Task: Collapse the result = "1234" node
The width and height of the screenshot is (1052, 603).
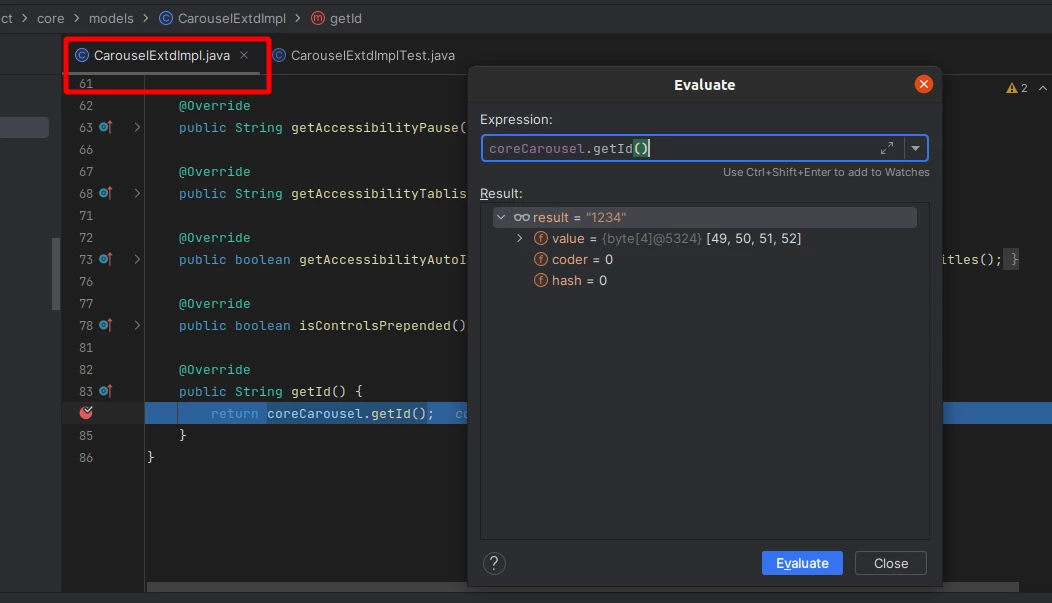Action: click(501, 217)
